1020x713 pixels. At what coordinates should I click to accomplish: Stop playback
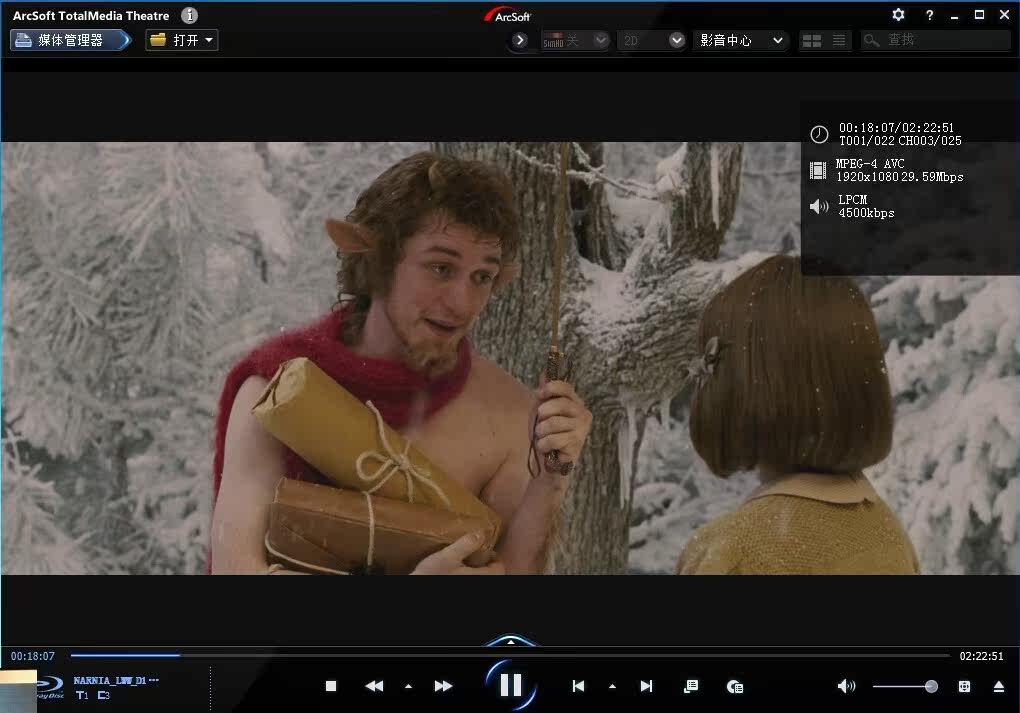(330, 686)
